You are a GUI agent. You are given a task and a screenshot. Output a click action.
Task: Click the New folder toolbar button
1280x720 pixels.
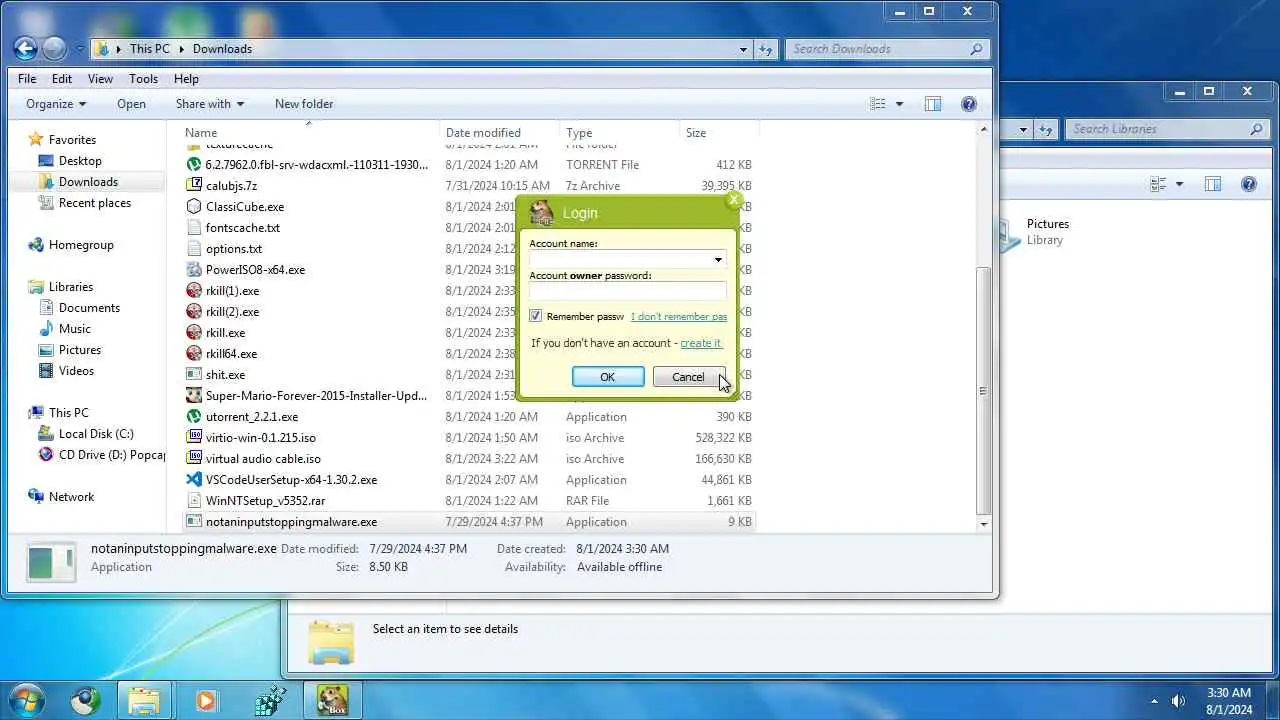click(x=304, y=104)
